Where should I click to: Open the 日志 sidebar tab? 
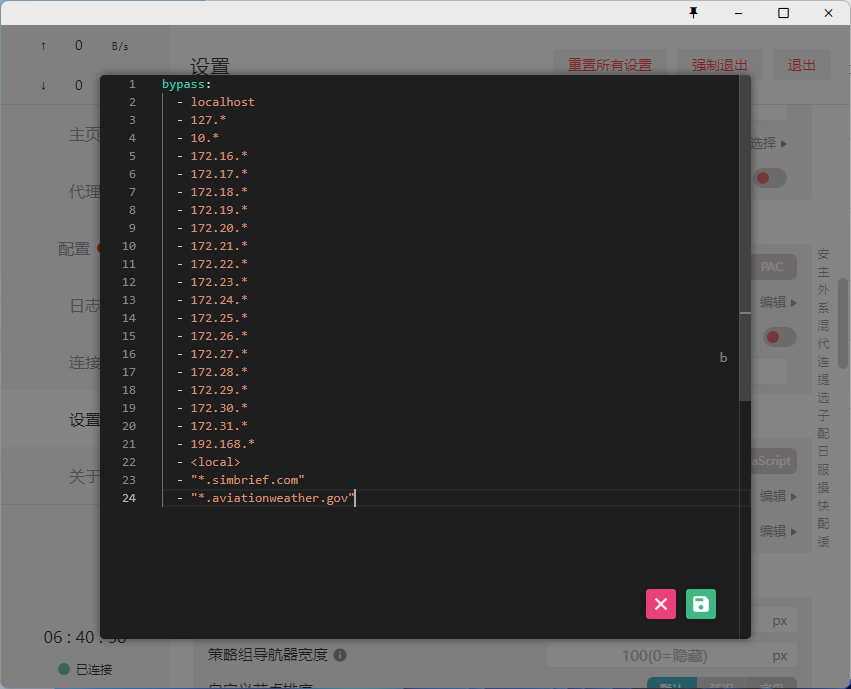(85, 305)
